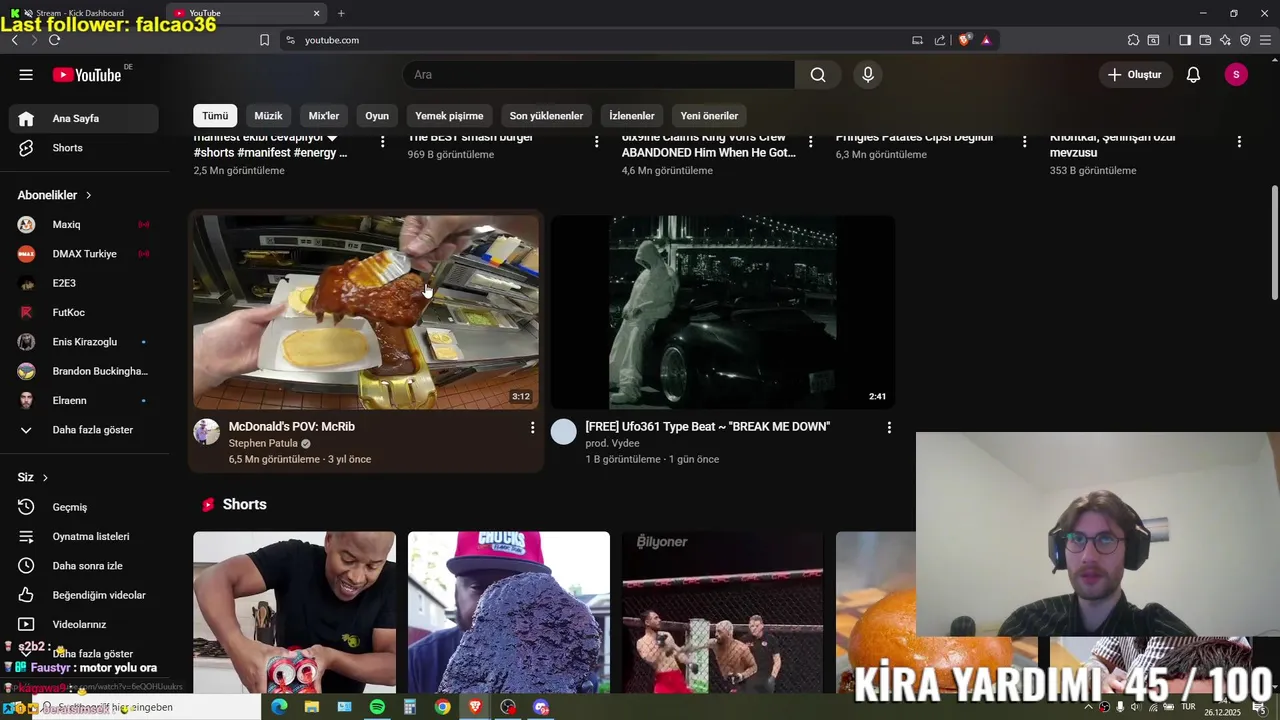Select the İzlenenler filter chip
The height and width of the screenshot is (720, 1280).
pos(632,116)
